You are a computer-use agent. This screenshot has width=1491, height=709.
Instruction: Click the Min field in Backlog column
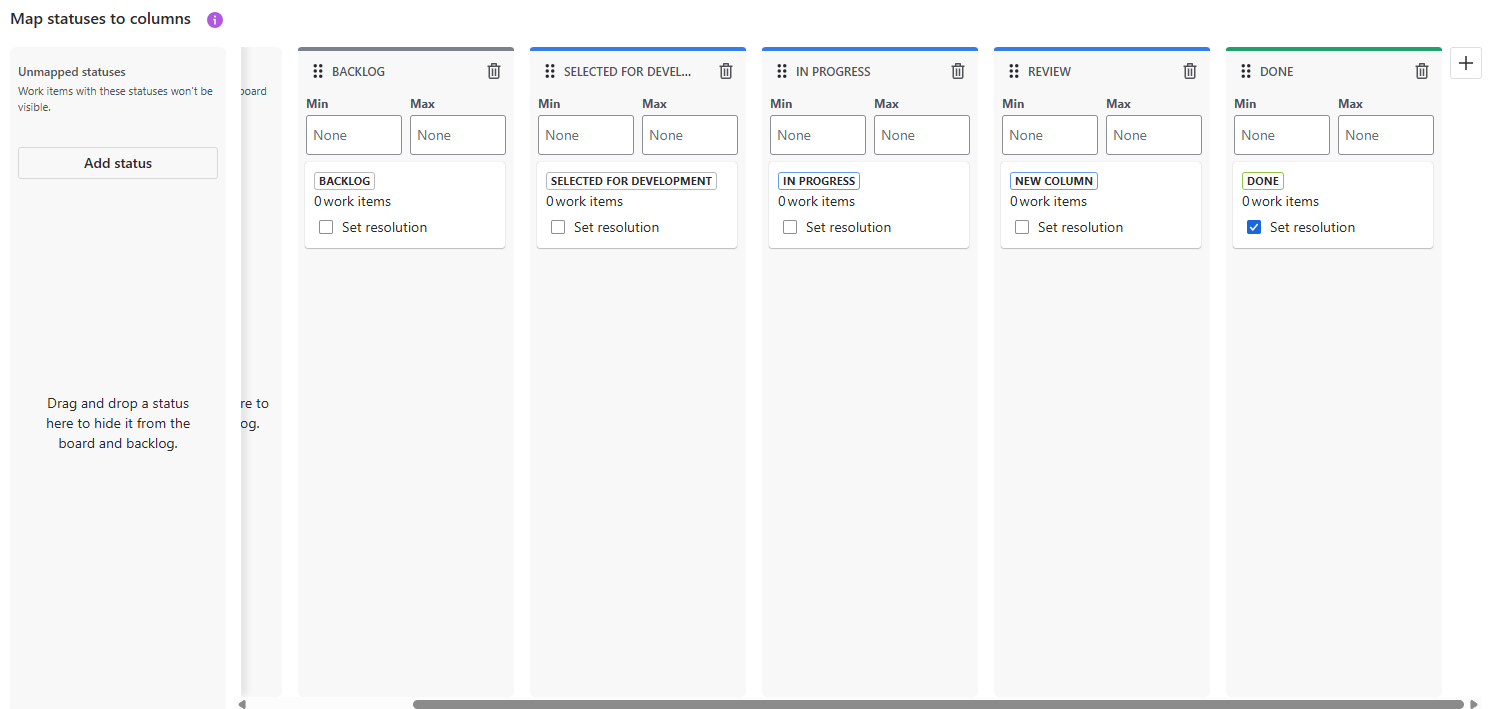click(x=354, y=135)
